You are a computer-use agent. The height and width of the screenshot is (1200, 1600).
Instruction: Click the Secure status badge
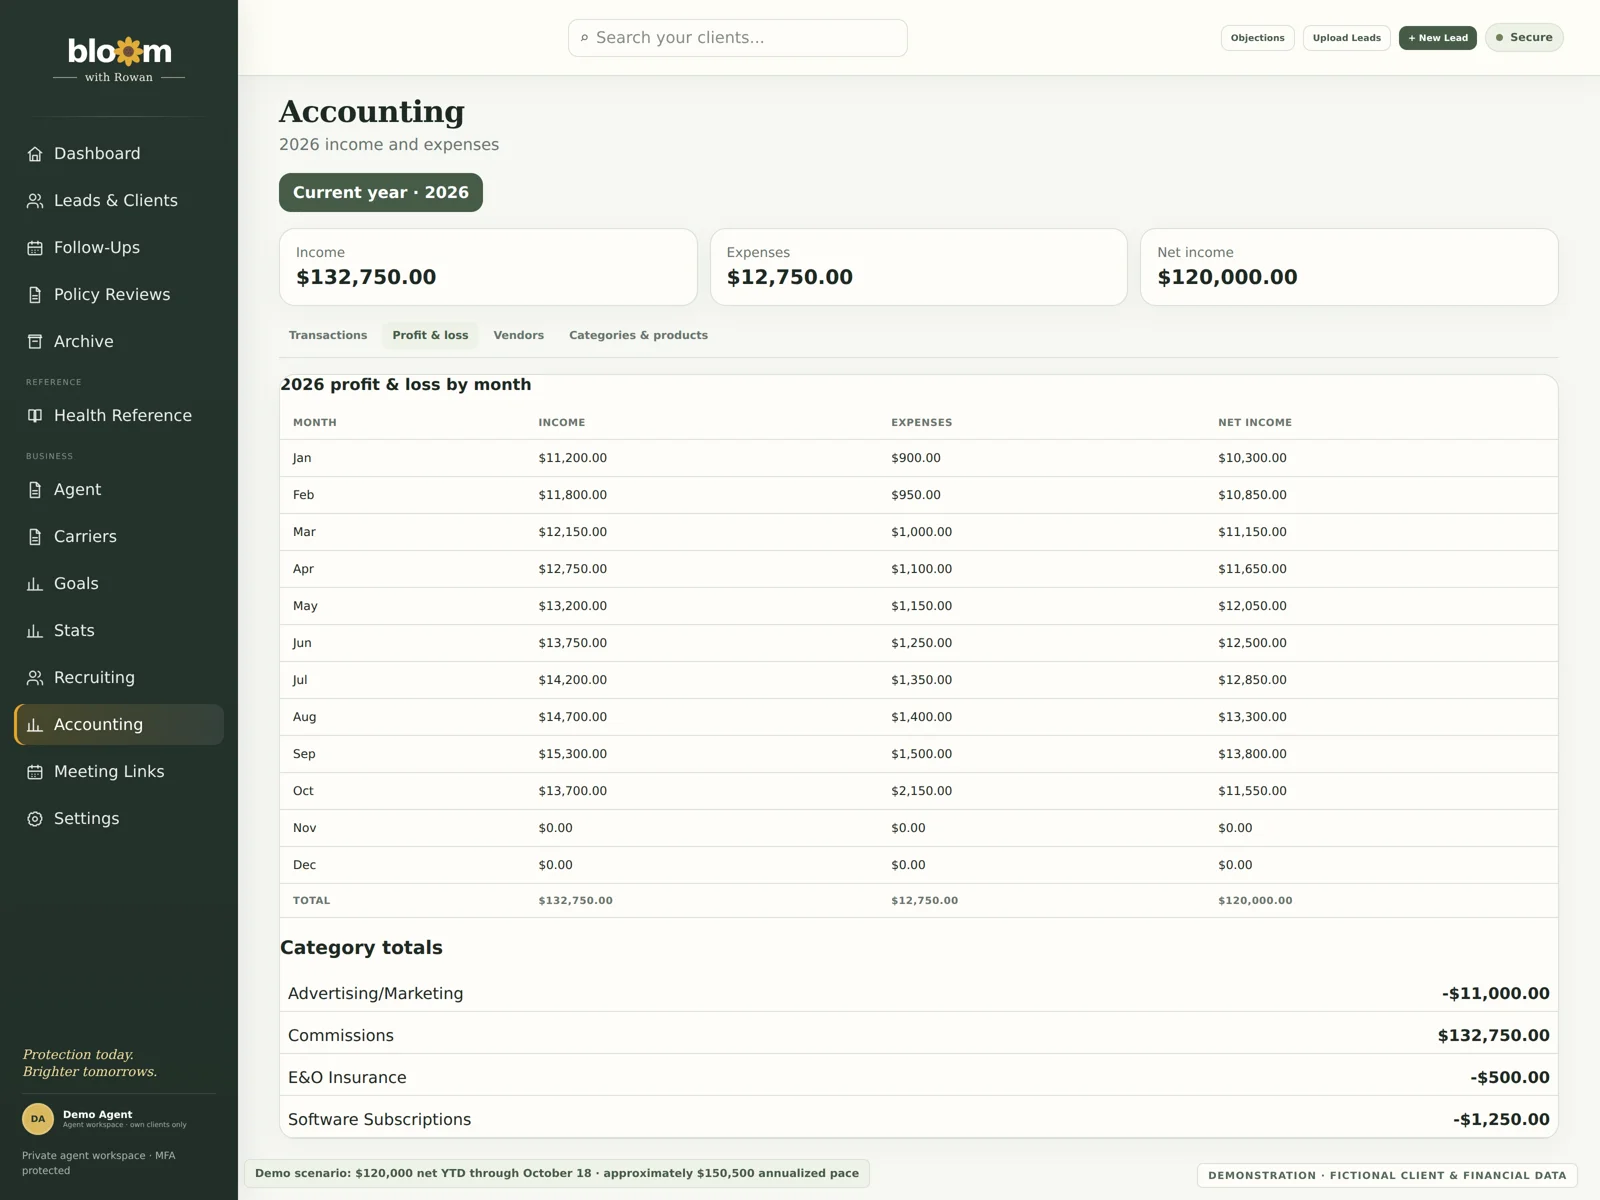pyautogui.click(x=1524, y=38)
